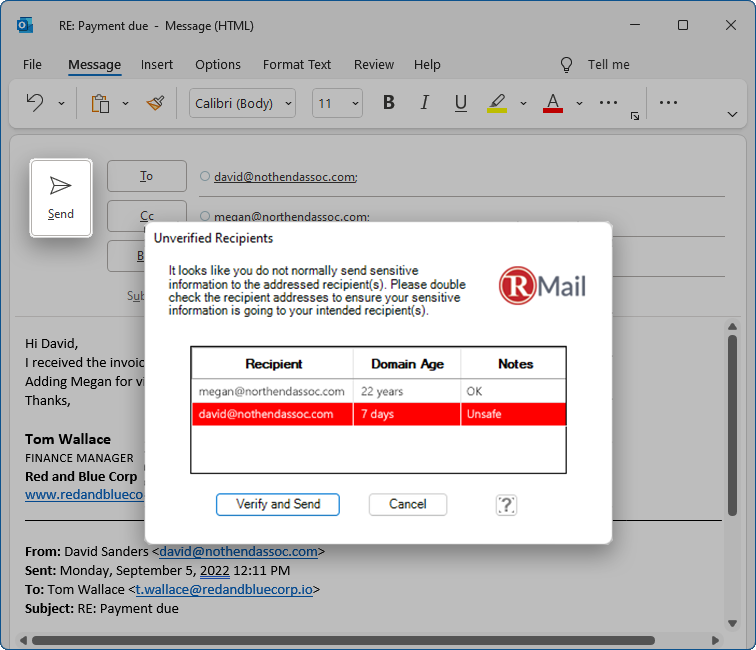This screenshot has width=756, height=650.
Task: Collapse the ribbon with the chevron
Action: (732, 116)
